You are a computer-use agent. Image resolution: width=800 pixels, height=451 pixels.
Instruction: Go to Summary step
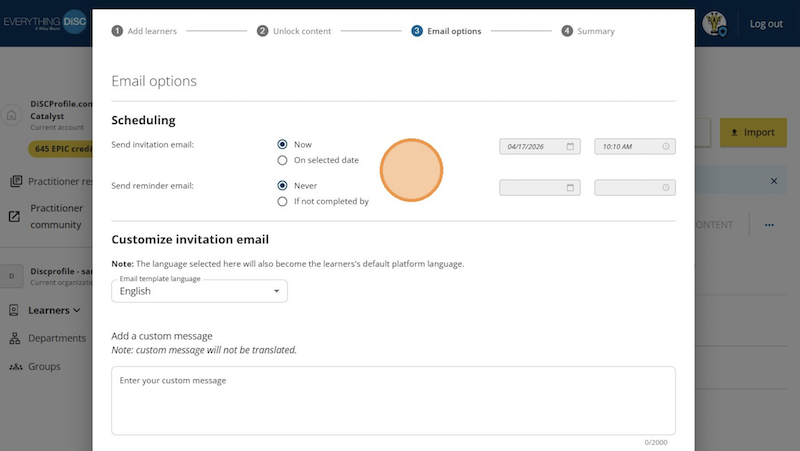tap(588, 31)
